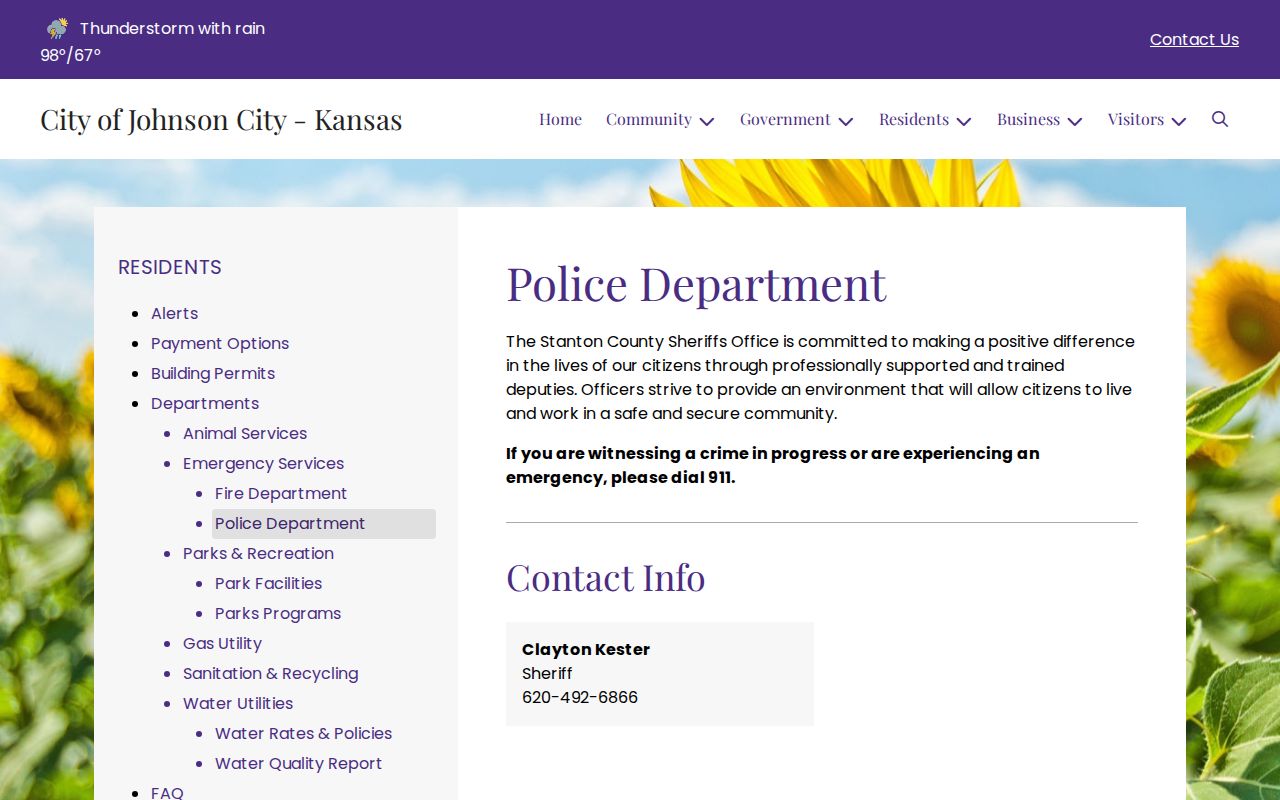Open the site search magnifier icon
The width and height of the screenshot is (1280, 800).
coord(1220,119)
